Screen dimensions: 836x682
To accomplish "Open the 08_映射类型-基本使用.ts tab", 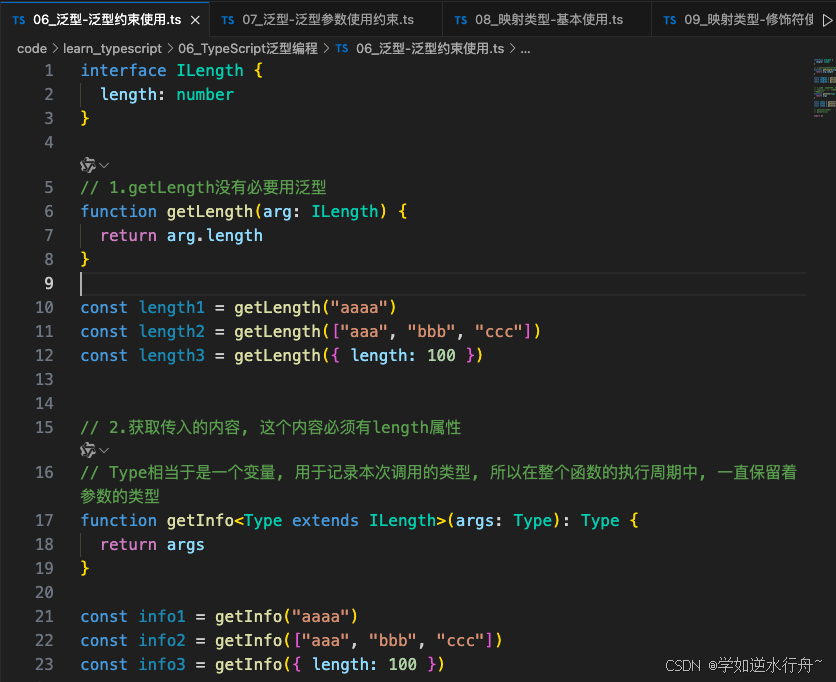I will coord(546,19).
